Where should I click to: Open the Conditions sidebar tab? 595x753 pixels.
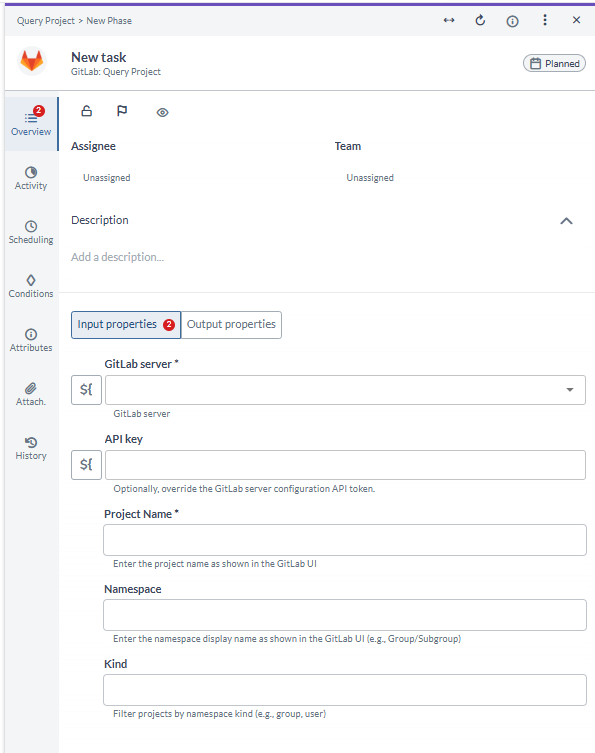31,286
